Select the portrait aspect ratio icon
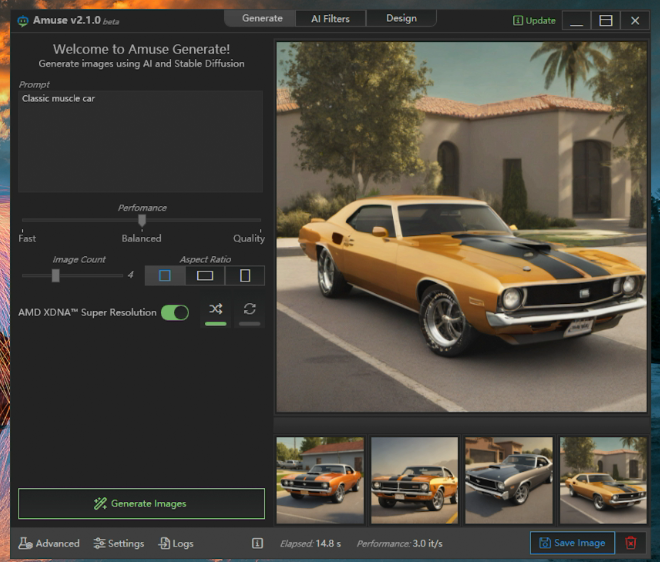The width and height of the screenshot is (660, 562). (x=245, y=276)
